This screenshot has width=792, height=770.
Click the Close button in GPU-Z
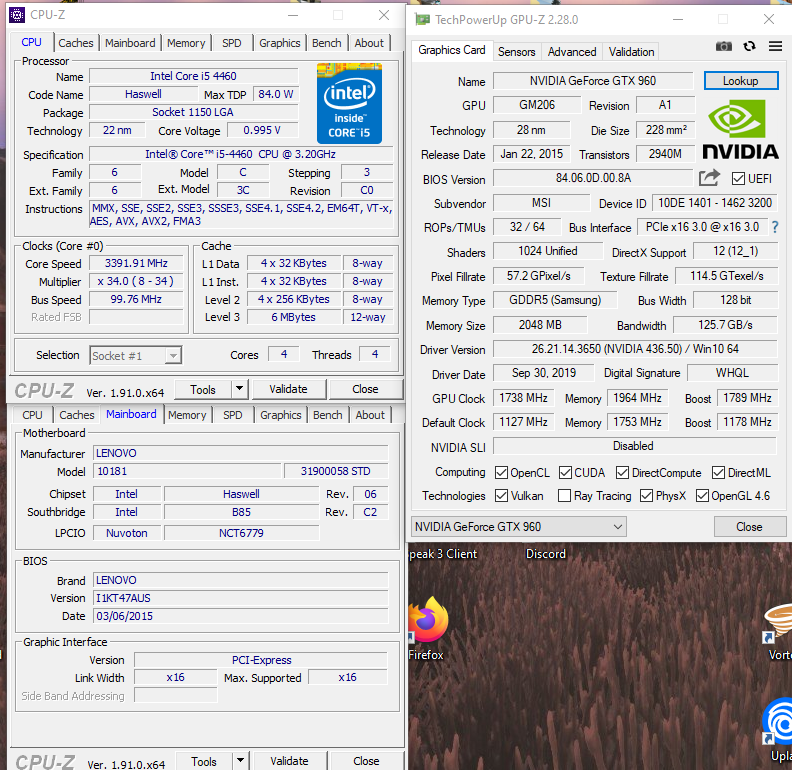tap(750, 526)
